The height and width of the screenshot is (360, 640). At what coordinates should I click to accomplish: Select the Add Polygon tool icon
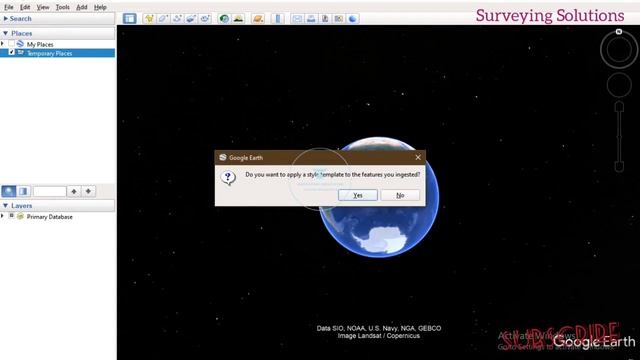tap(163, 18)
